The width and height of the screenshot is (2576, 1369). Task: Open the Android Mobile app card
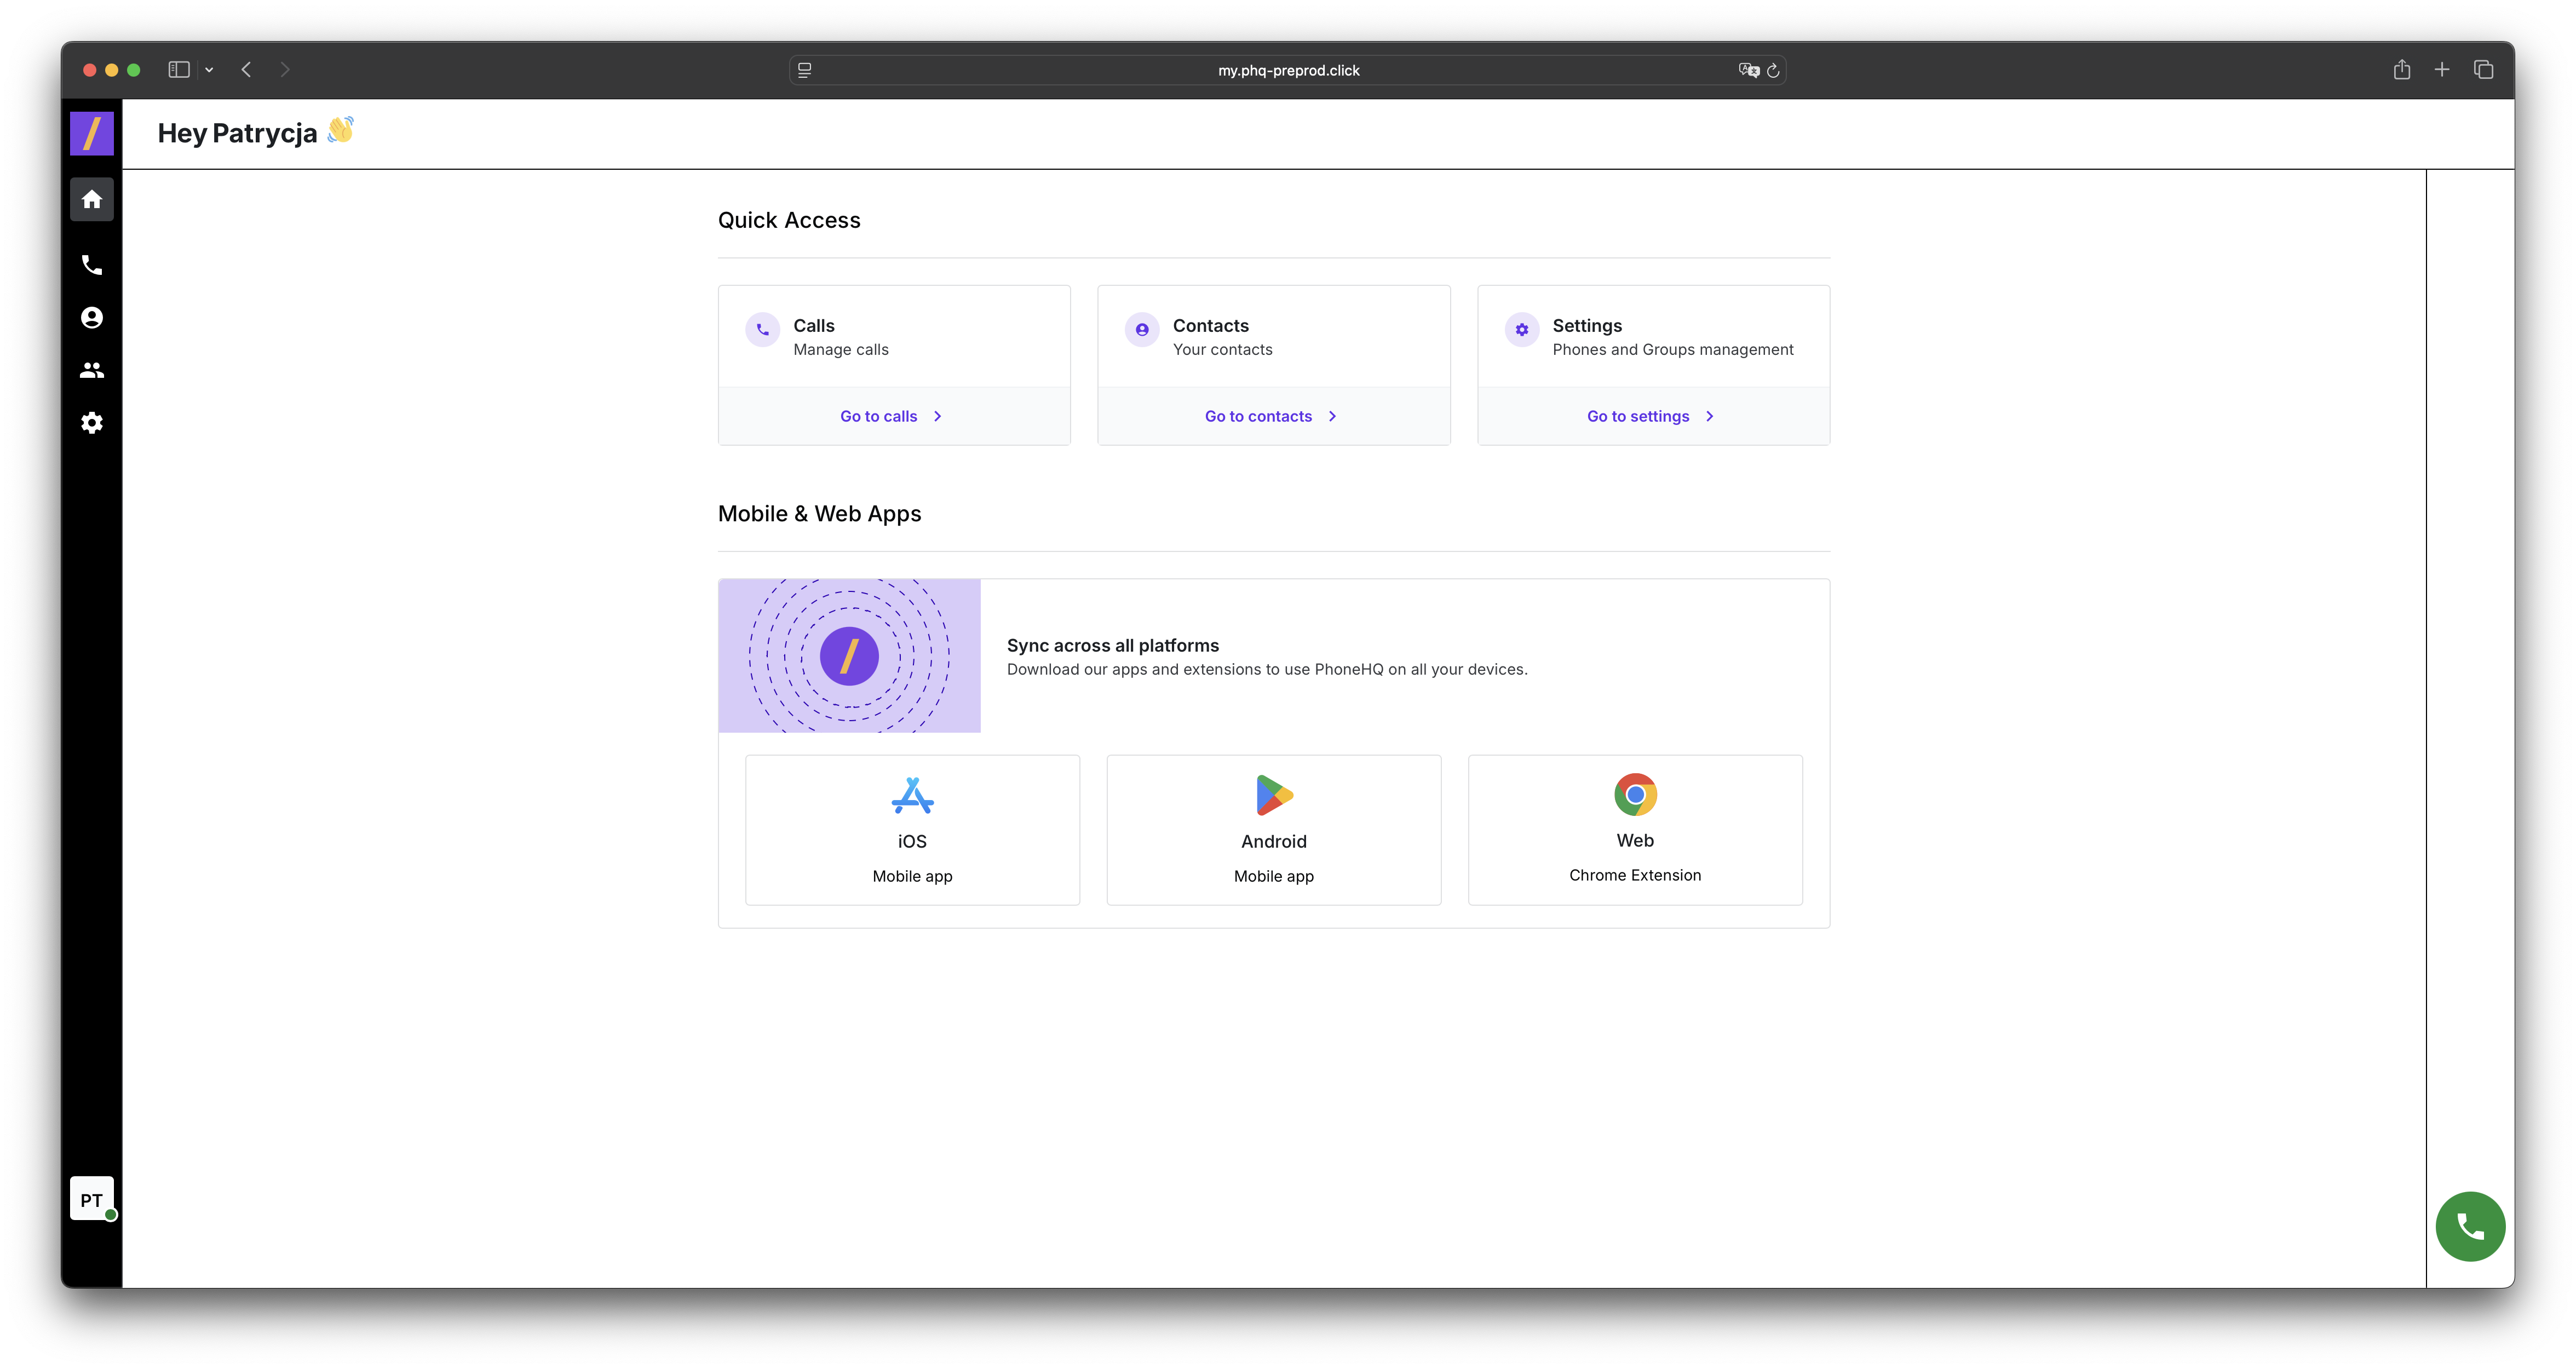click(1273, 829)
